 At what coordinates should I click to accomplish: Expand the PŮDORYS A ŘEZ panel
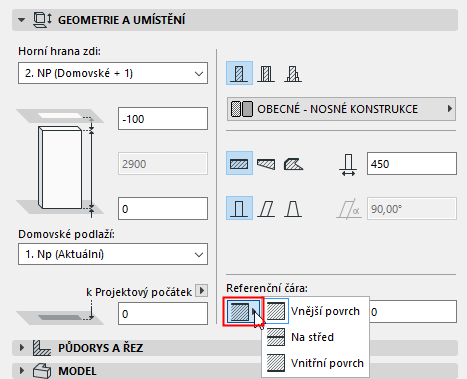pyautogui.click(x=22, y=348)
